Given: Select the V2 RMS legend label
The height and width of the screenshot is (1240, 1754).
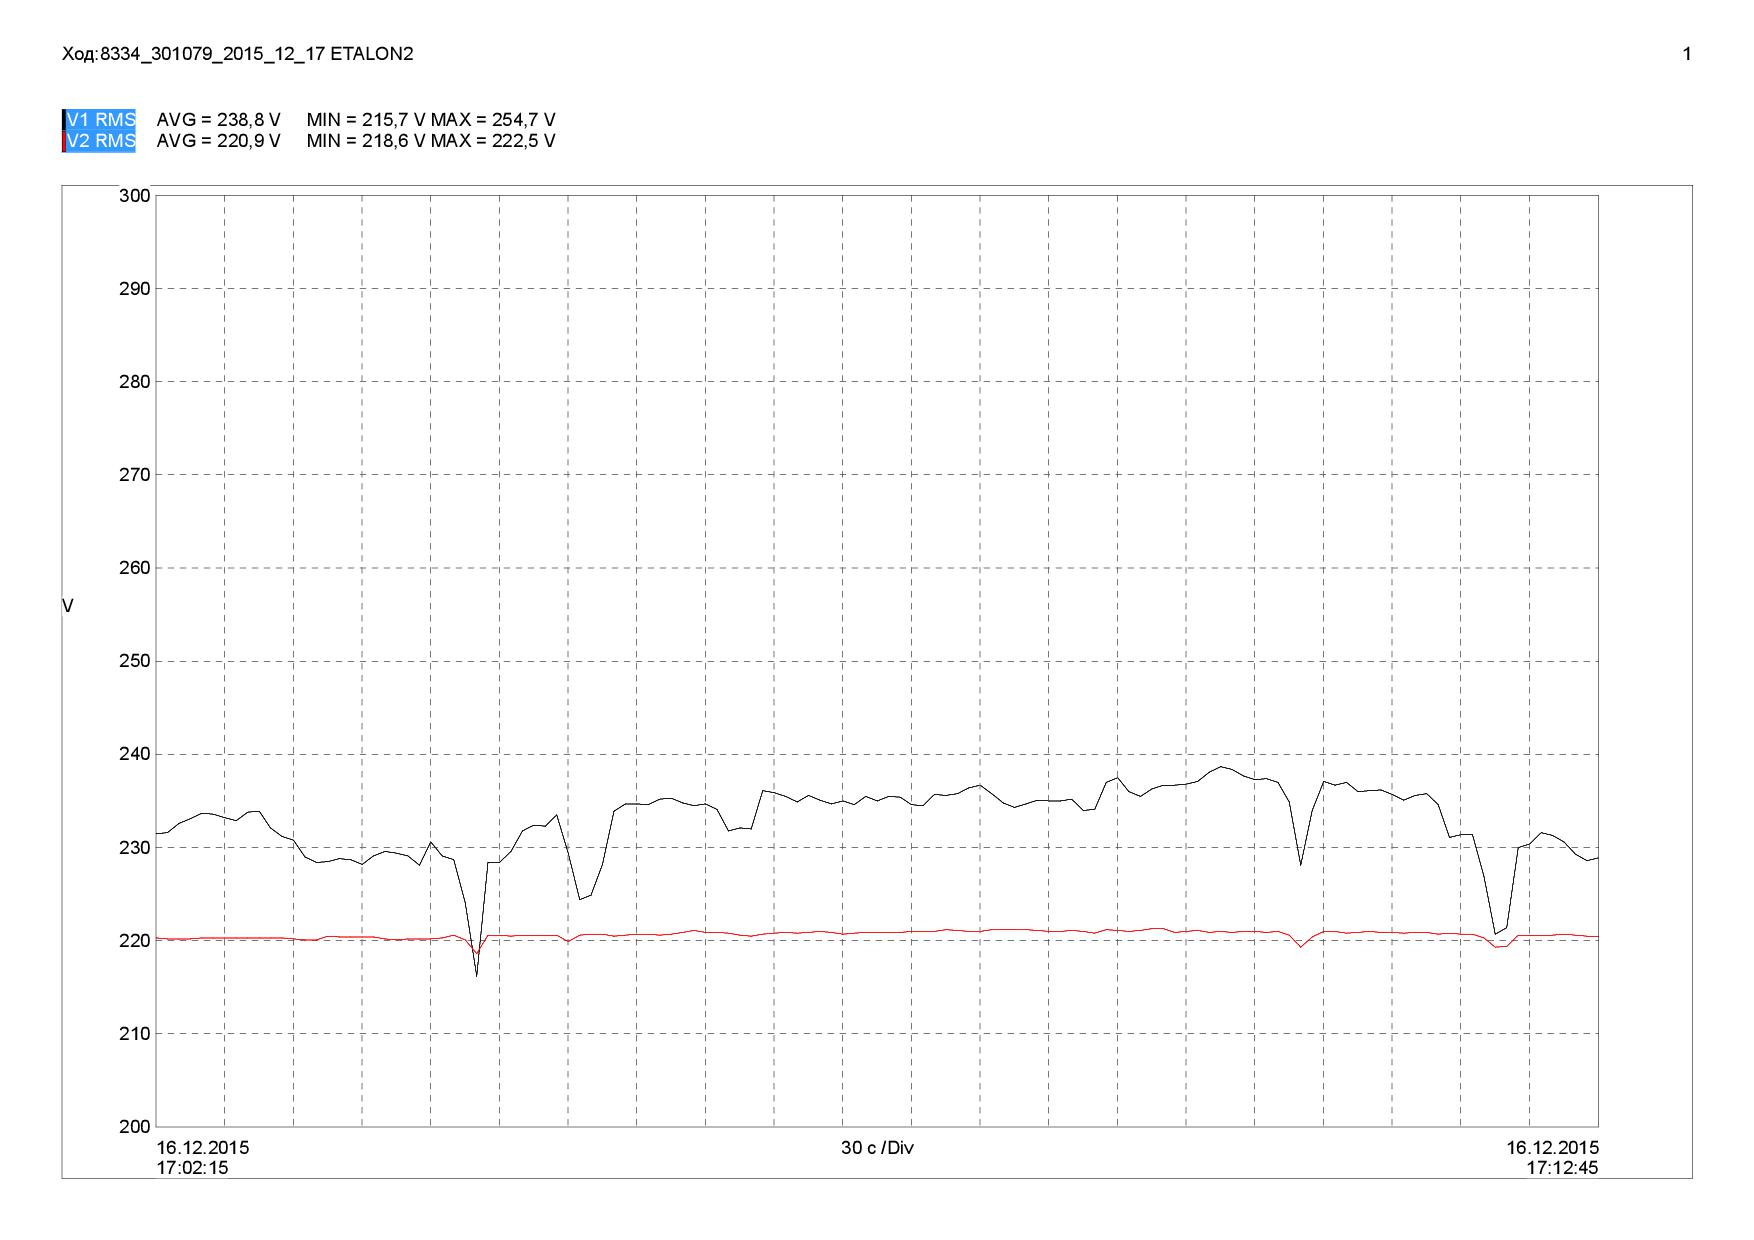Looking at the screenshot, I should [x=101, y=141].
